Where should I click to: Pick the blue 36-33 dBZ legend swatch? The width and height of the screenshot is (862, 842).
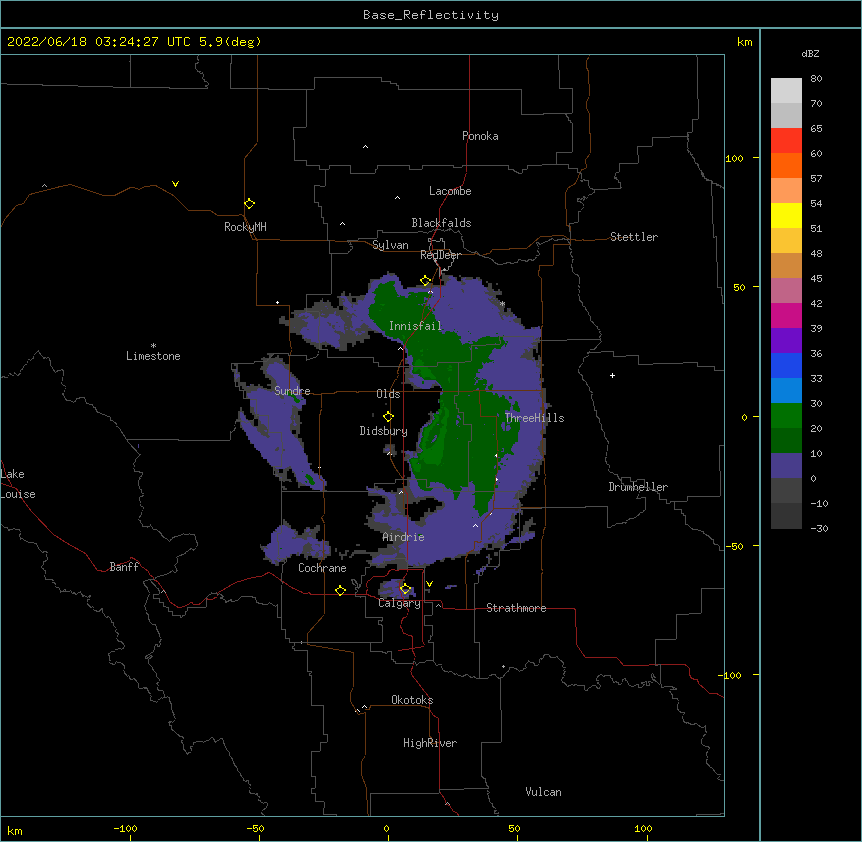click(786, 365)
